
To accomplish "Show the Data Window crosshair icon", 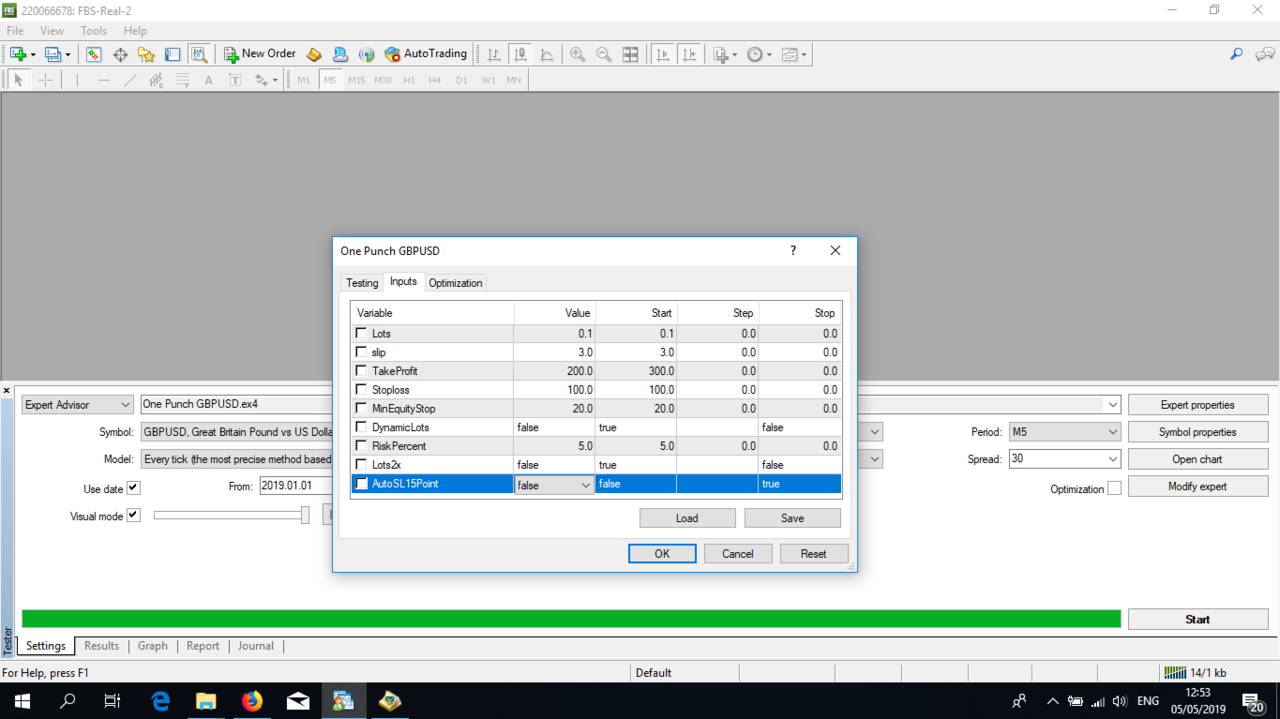I will (120, 54).
